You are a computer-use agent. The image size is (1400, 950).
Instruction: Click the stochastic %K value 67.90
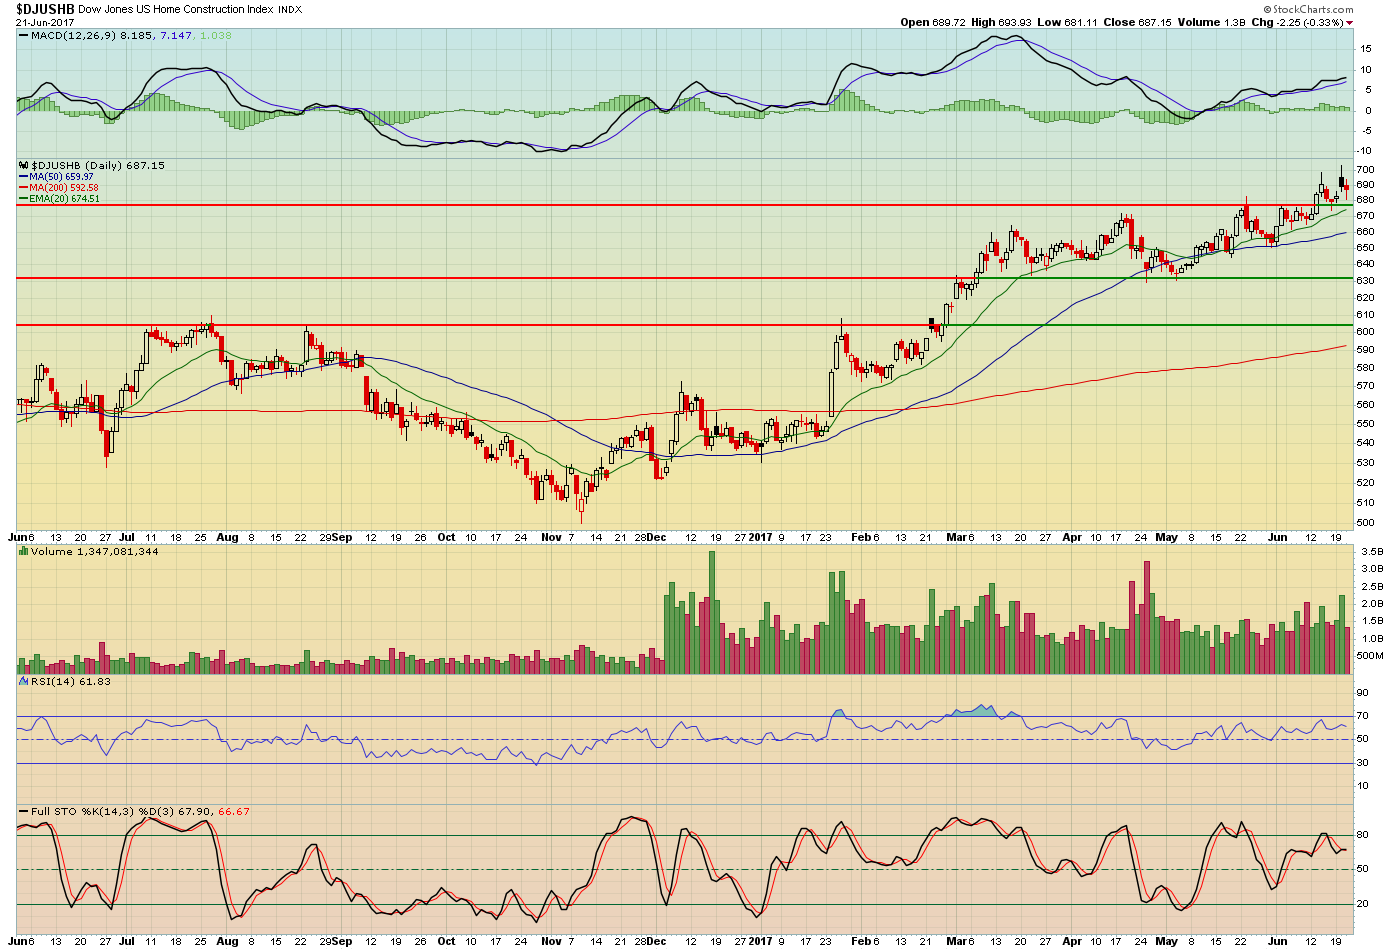(x=196, y=811)
